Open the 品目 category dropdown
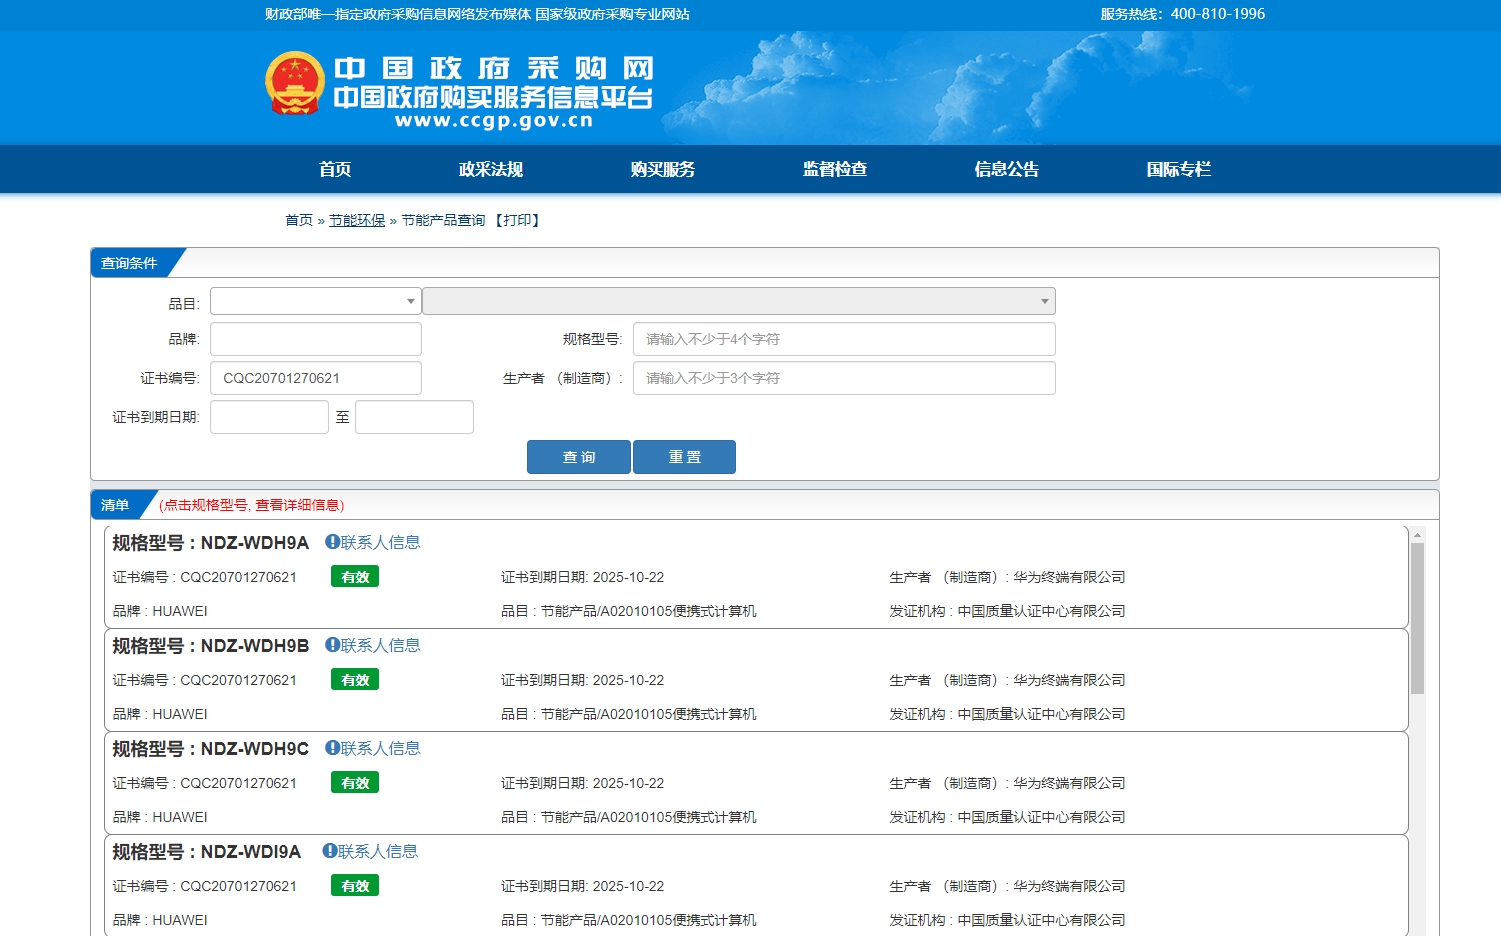1501x936 pixels. point(315,301)
